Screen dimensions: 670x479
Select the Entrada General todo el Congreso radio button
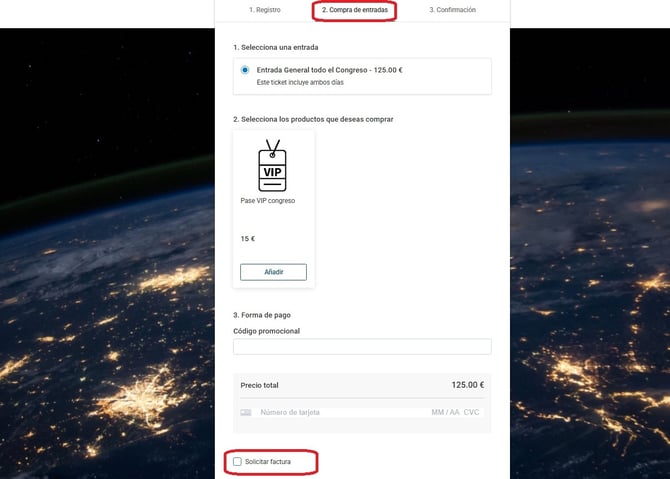246,71
